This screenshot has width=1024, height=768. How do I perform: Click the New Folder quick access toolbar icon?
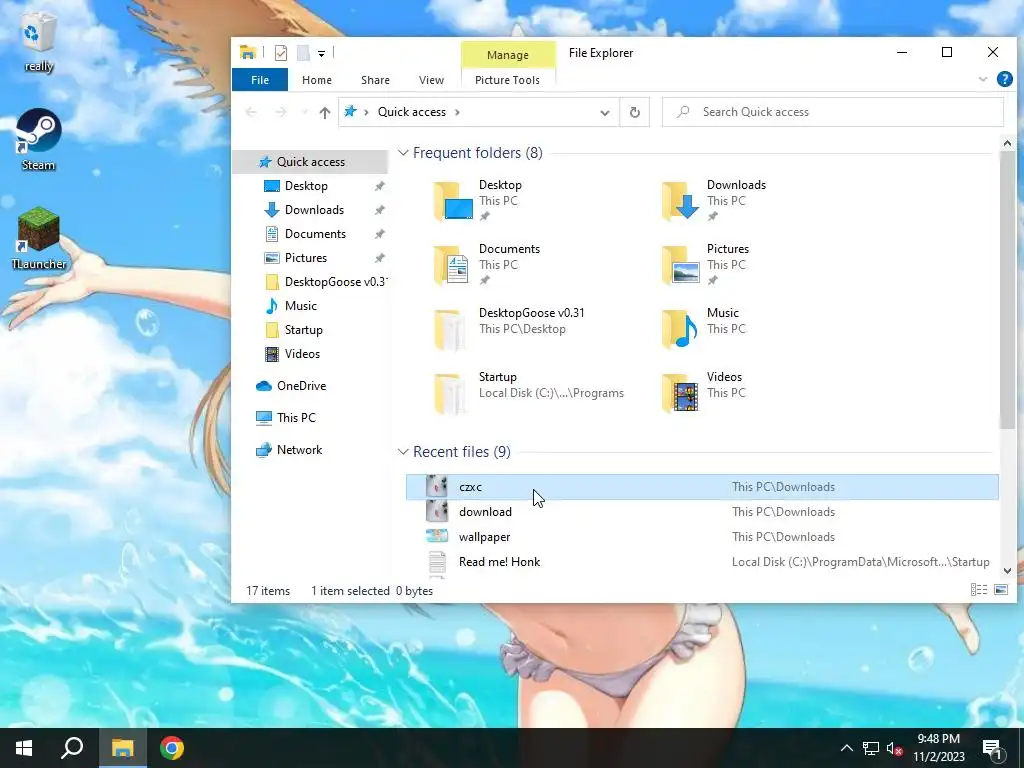pyautogui.click(x=303, y=53)
